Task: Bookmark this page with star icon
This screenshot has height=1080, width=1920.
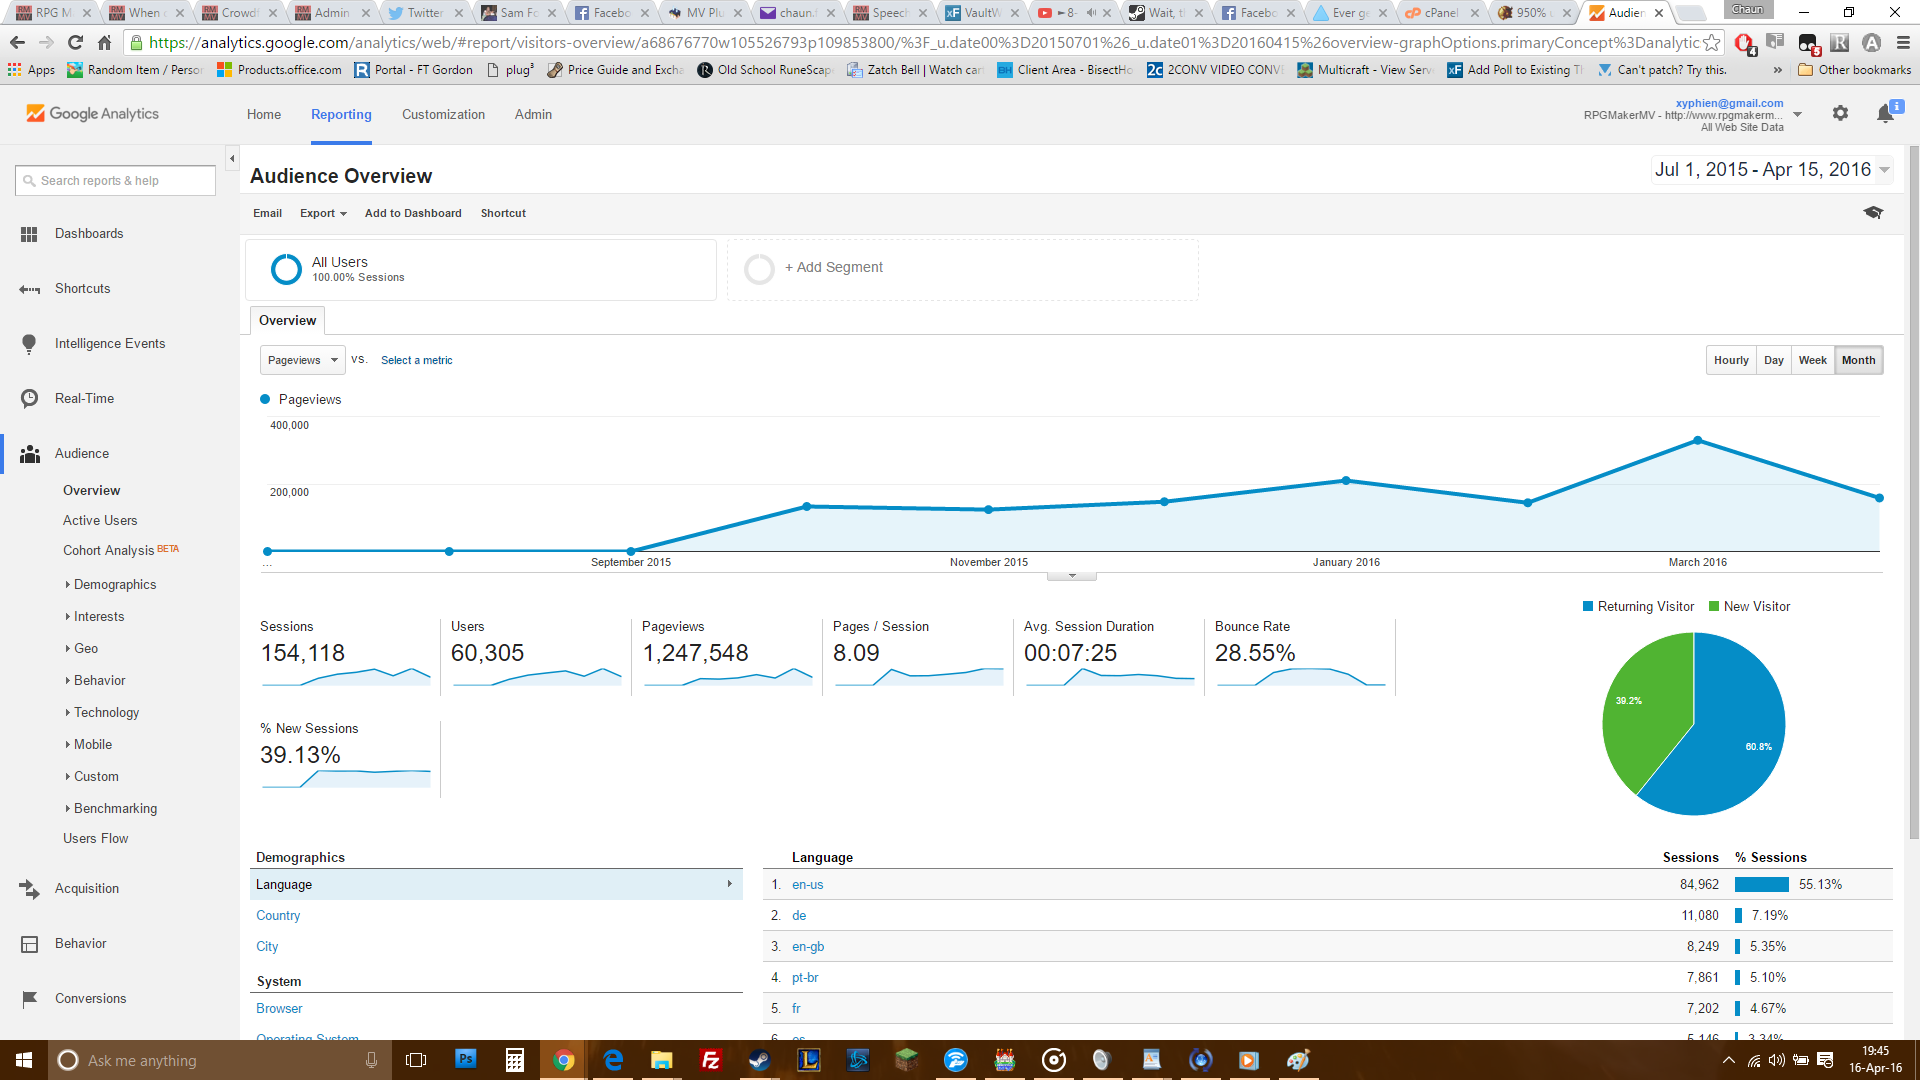Action: [1712, 43]
